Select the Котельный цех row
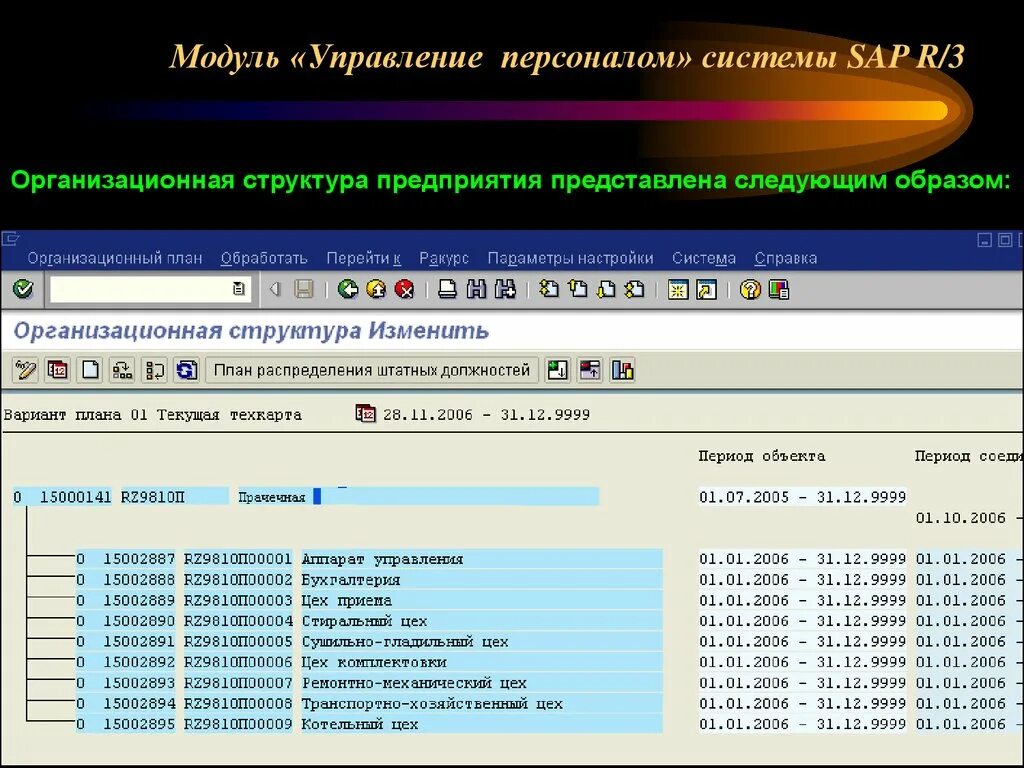This screenshot has height=768, width=1024. click(x=481, y=724)
